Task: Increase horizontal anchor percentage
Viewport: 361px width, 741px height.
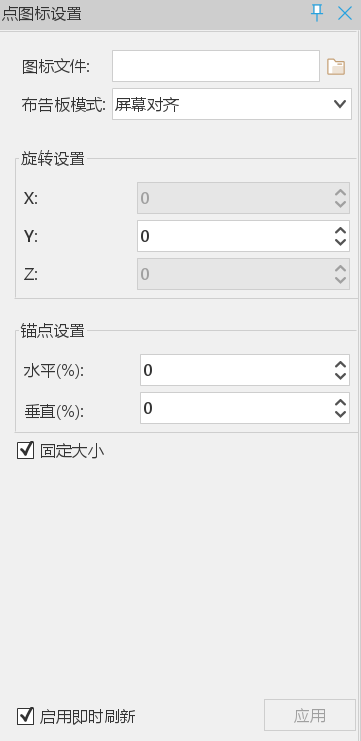Action: (x=340, y=365)
